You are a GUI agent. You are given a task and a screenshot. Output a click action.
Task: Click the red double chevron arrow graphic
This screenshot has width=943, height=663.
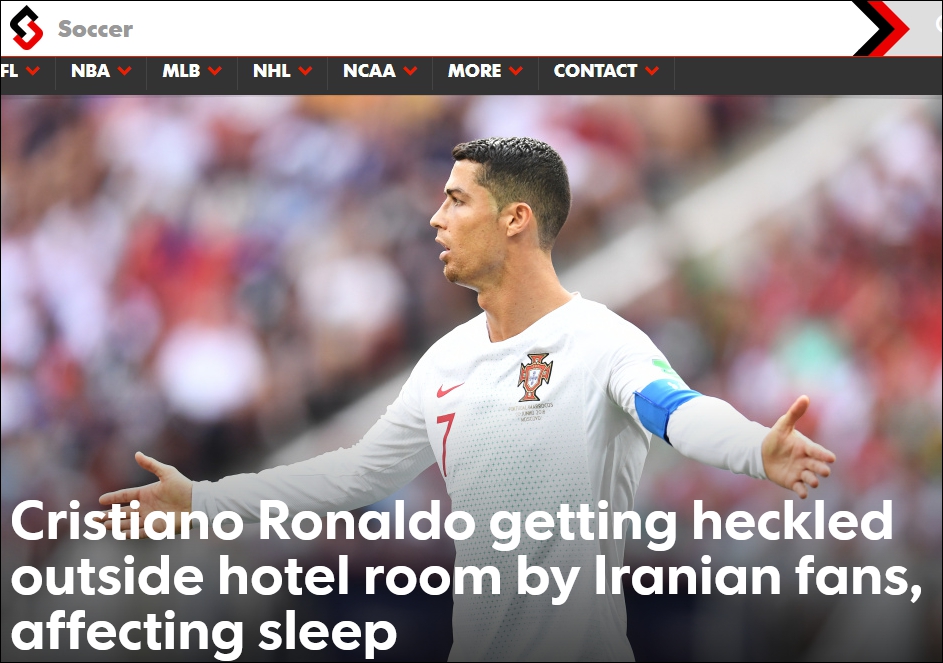click(x=882, y=28)
